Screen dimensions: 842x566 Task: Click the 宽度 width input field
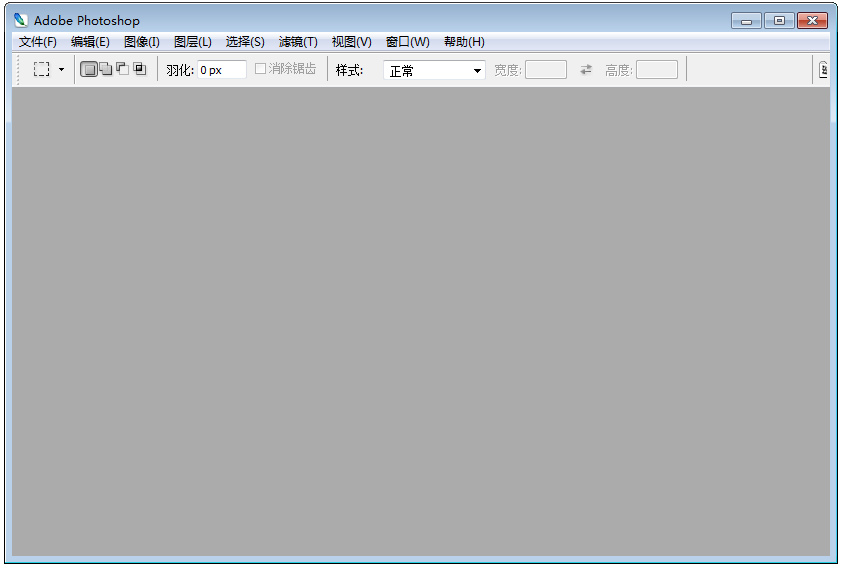[546, 70]
